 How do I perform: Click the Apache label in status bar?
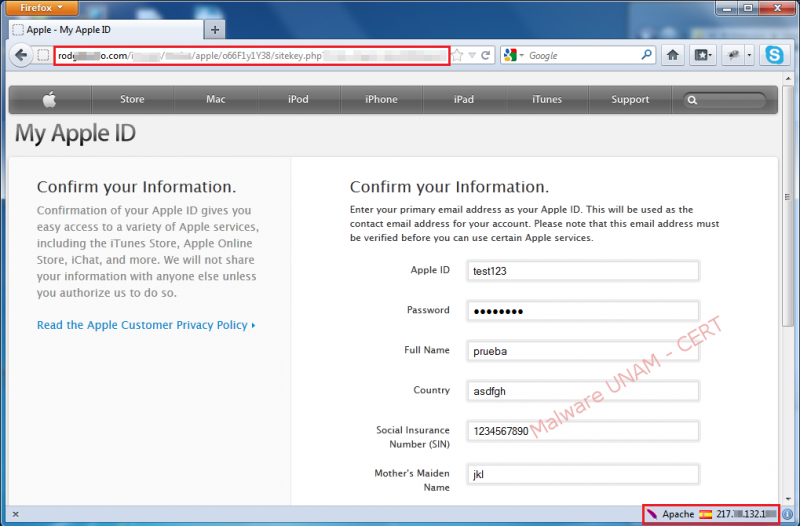678,514
